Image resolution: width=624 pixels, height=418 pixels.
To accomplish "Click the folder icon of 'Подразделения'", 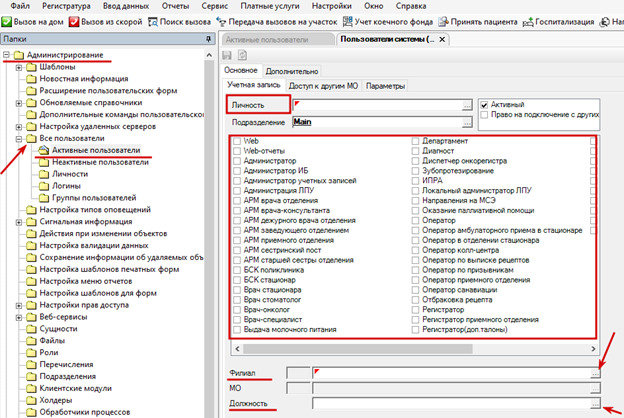I will point(31,376).
